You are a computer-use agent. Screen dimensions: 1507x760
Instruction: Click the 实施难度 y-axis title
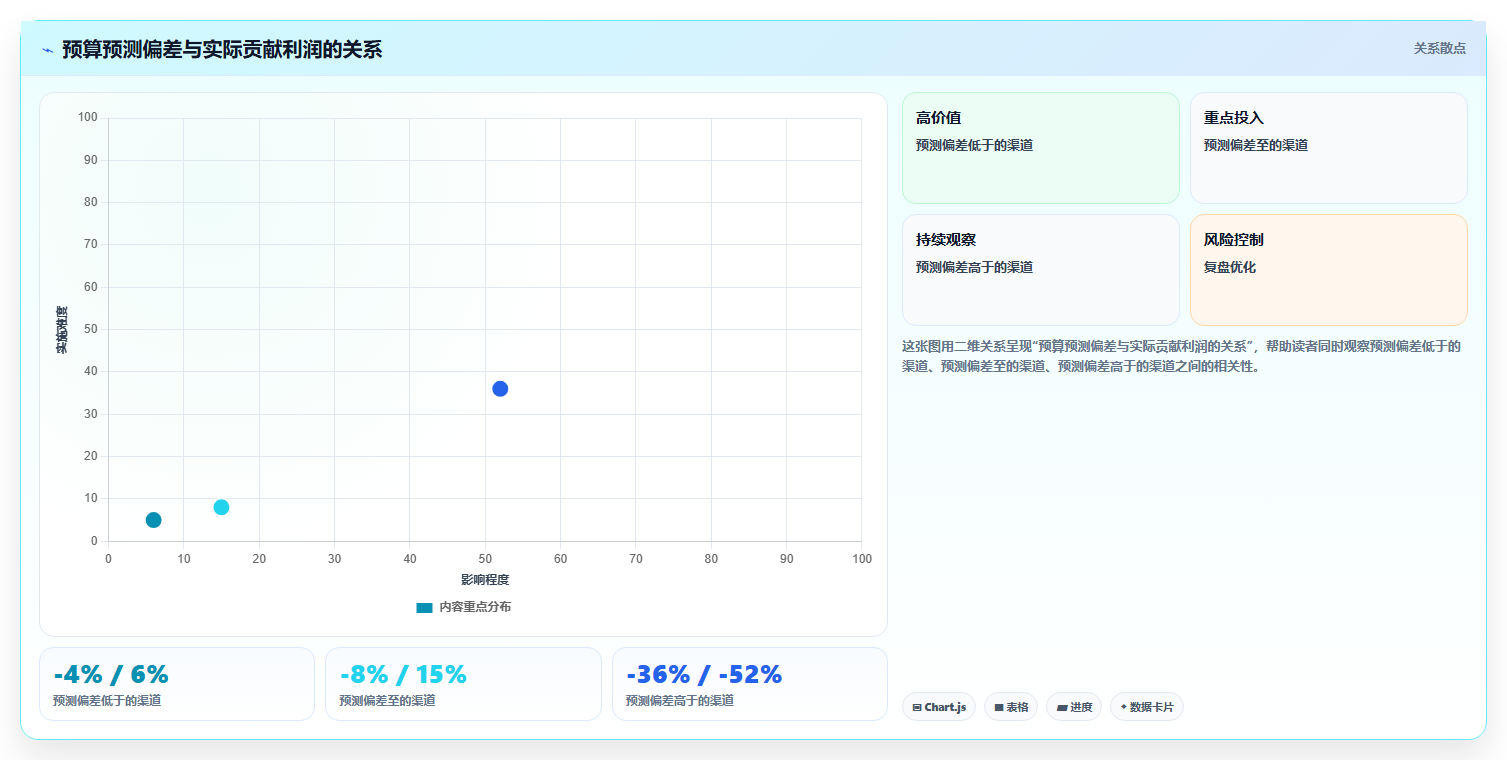(x=62, y=330)
